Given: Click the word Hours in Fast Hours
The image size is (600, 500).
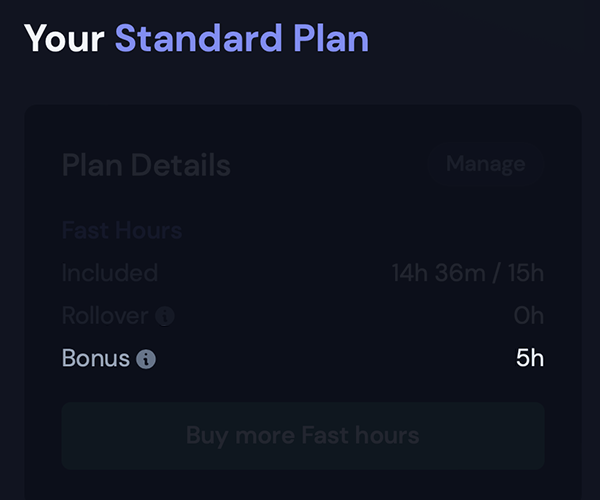Looking at the screenshot, I should [x=148, y=230].
